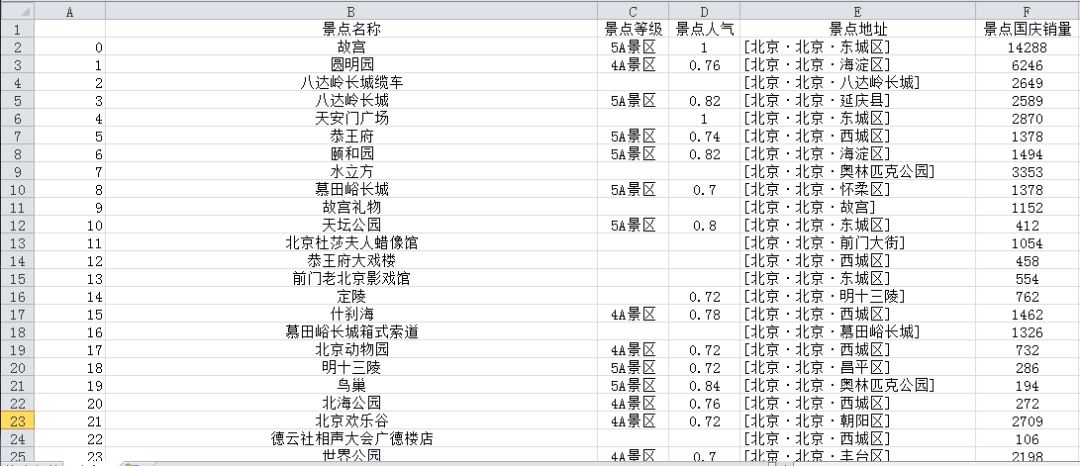Select the cell 北京欢乐谷

(x=351, y=421)
